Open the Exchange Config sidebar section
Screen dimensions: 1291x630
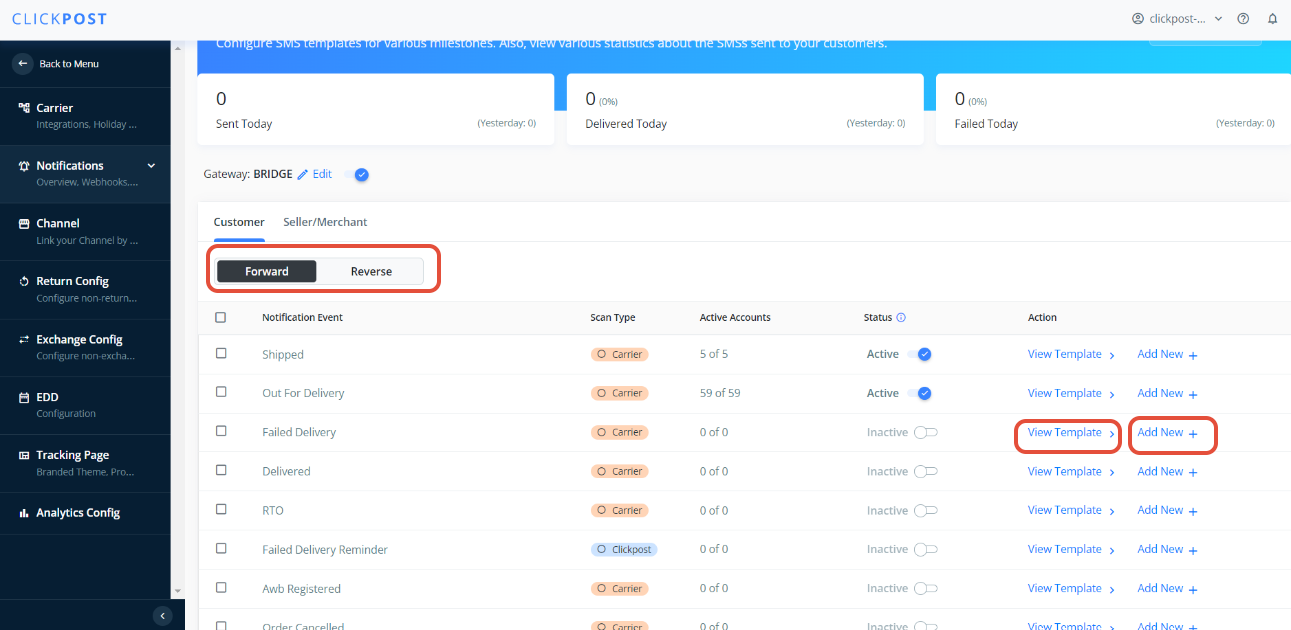[x=85, y=347]
